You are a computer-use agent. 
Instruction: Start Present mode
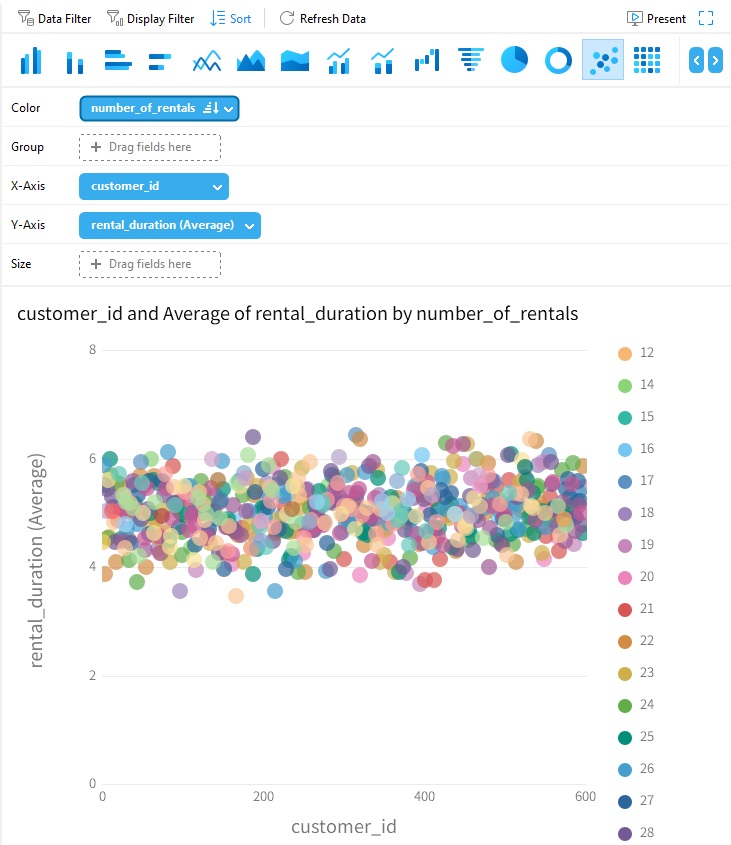[x=656, y=19]
